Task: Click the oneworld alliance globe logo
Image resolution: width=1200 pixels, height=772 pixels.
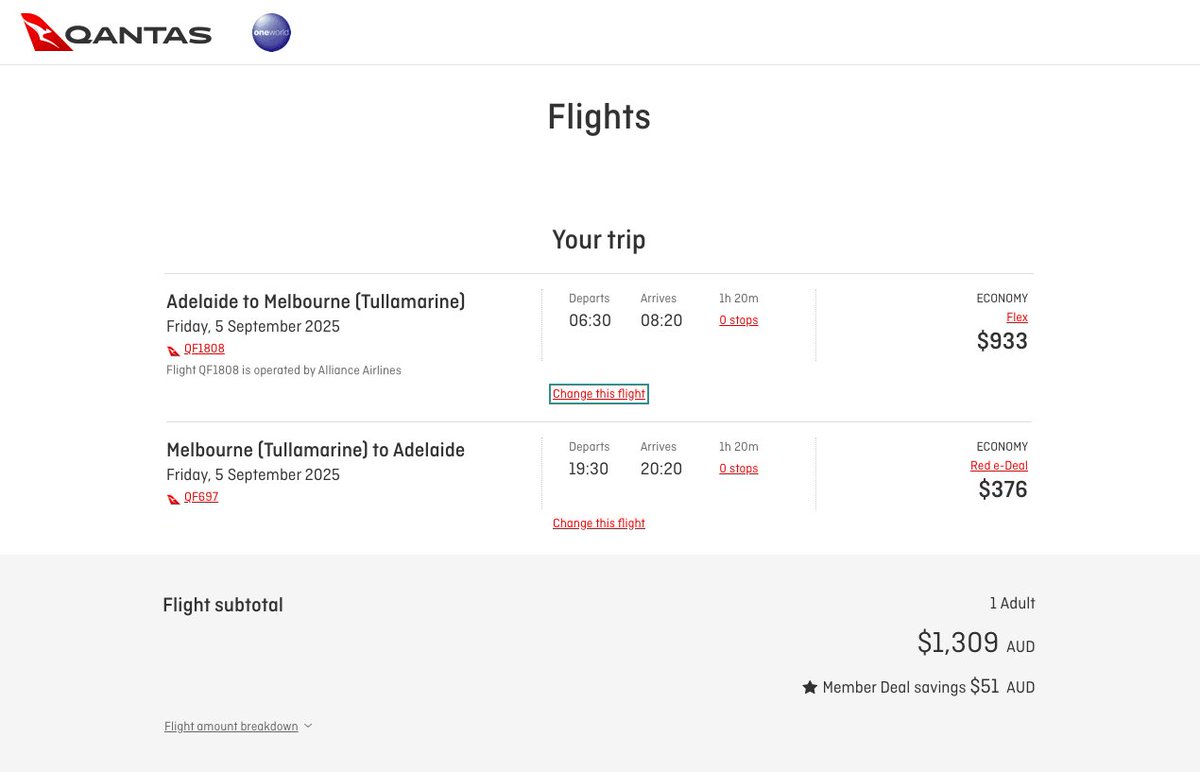Action: pos(271,33)
